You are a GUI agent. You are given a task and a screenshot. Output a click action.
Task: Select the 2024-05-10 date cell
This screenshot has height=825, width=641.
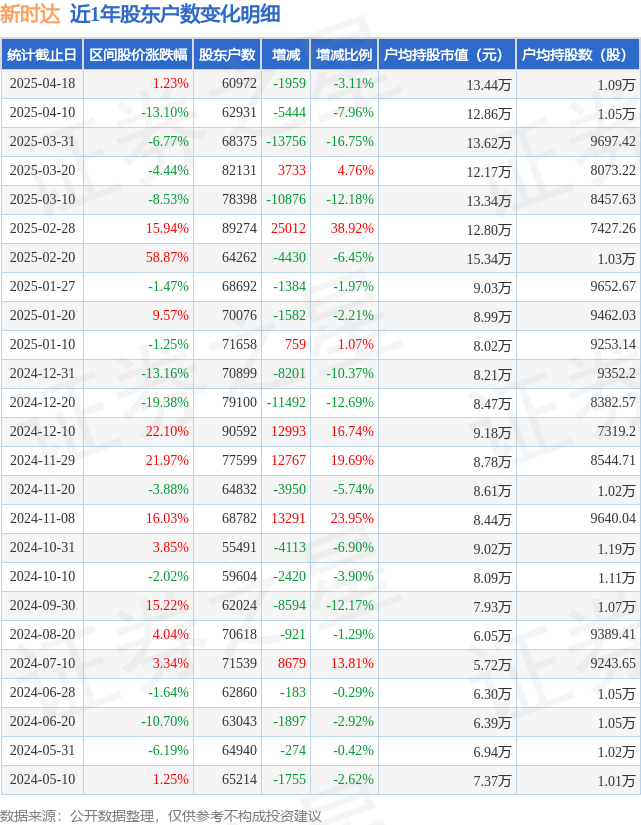42,779
